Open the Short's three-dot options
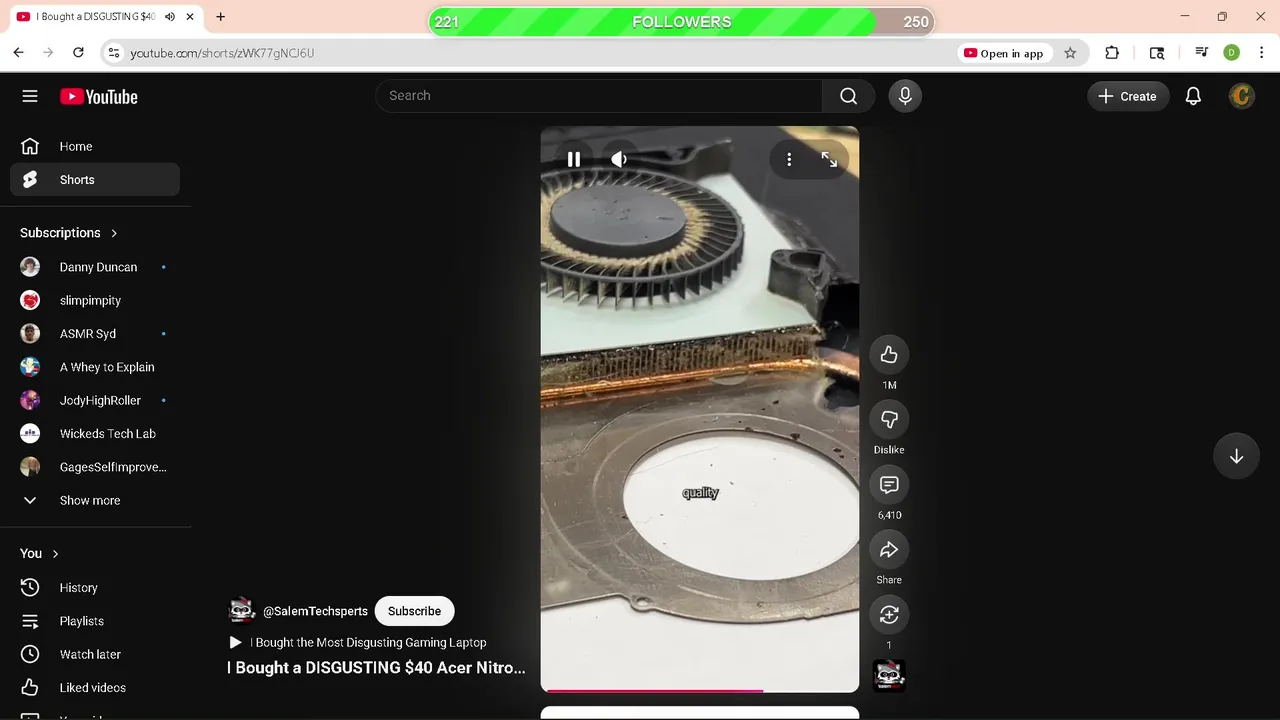 point(789,159)
